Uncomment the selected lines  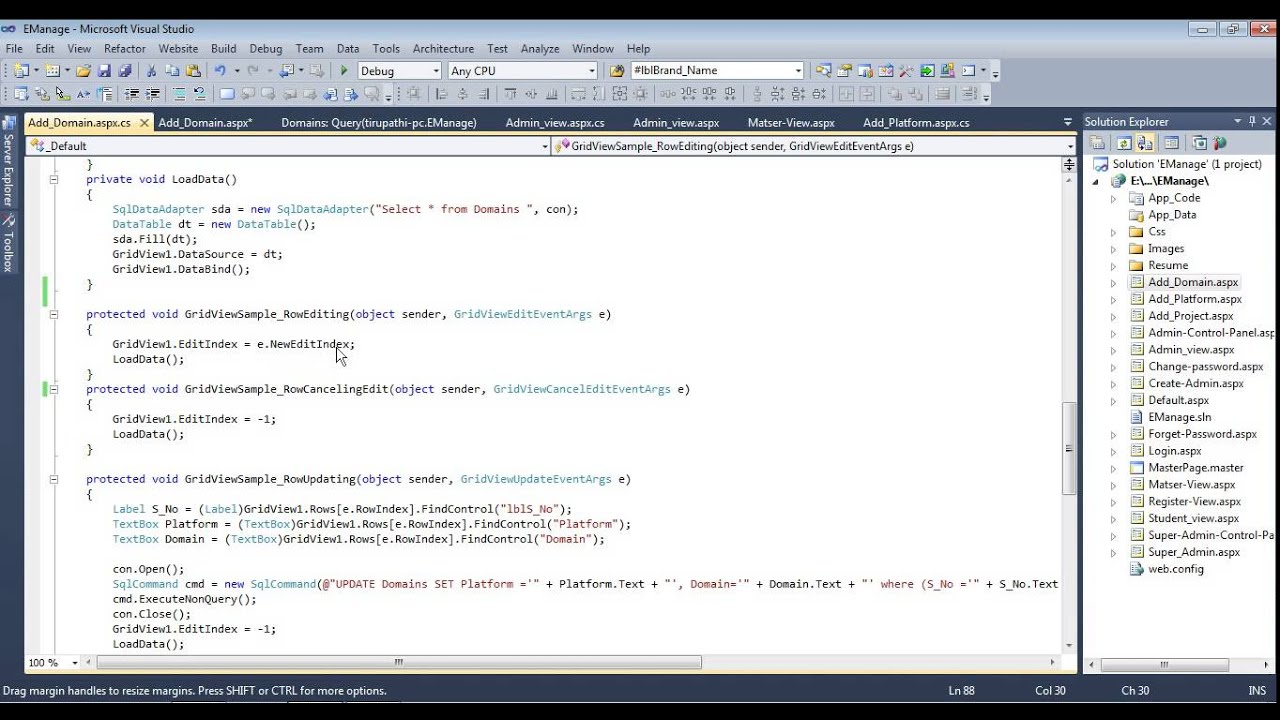tap(199, 94)
